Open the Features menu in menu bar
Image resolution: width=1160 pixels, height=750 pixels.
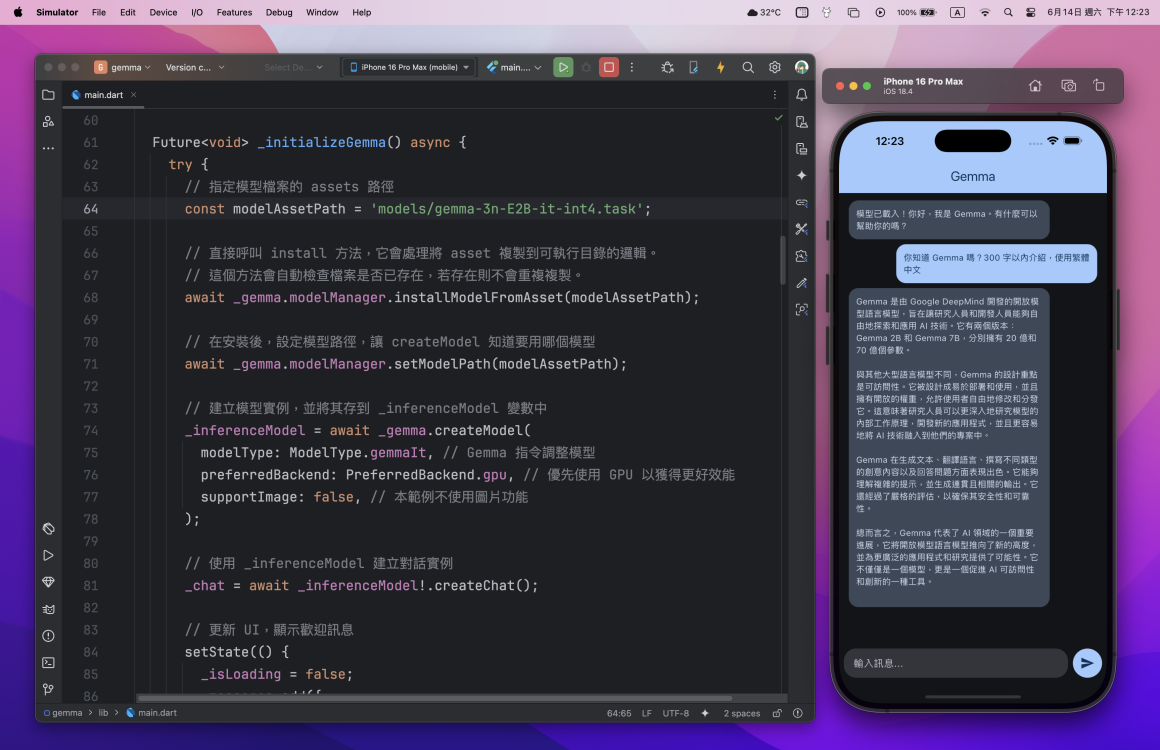click(x=234, y=13)
